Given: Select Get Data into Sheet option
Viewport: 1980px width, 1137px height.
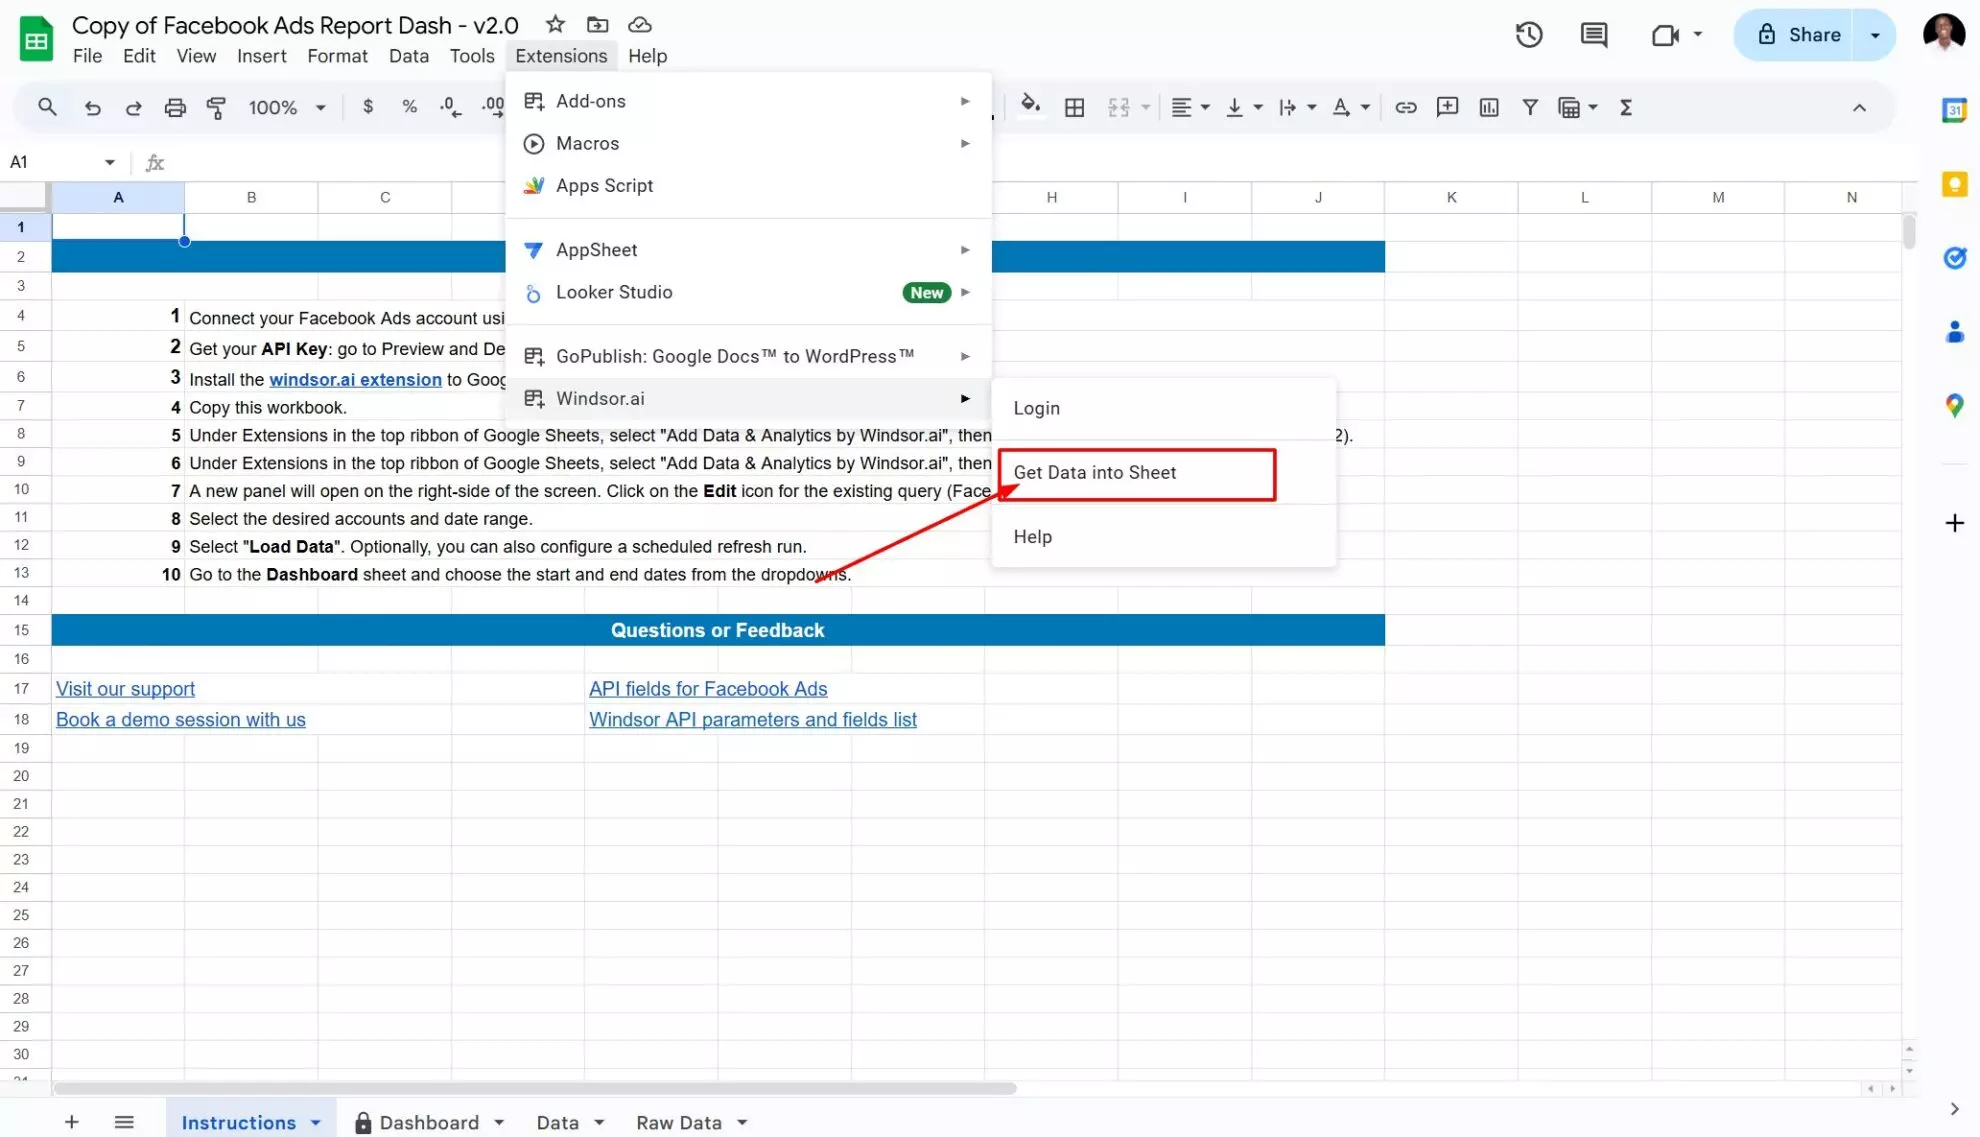Looking at the screenshot, I should coord(1163,472).
